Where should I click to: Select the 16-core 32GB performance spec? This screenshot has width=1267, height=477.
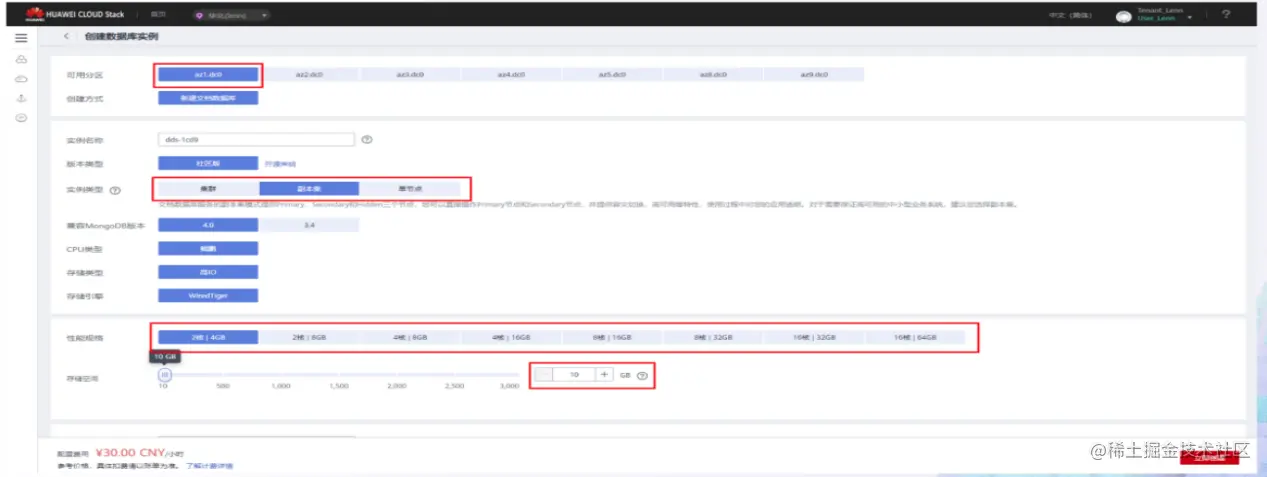pyautogui.click(x=814, y=338)
